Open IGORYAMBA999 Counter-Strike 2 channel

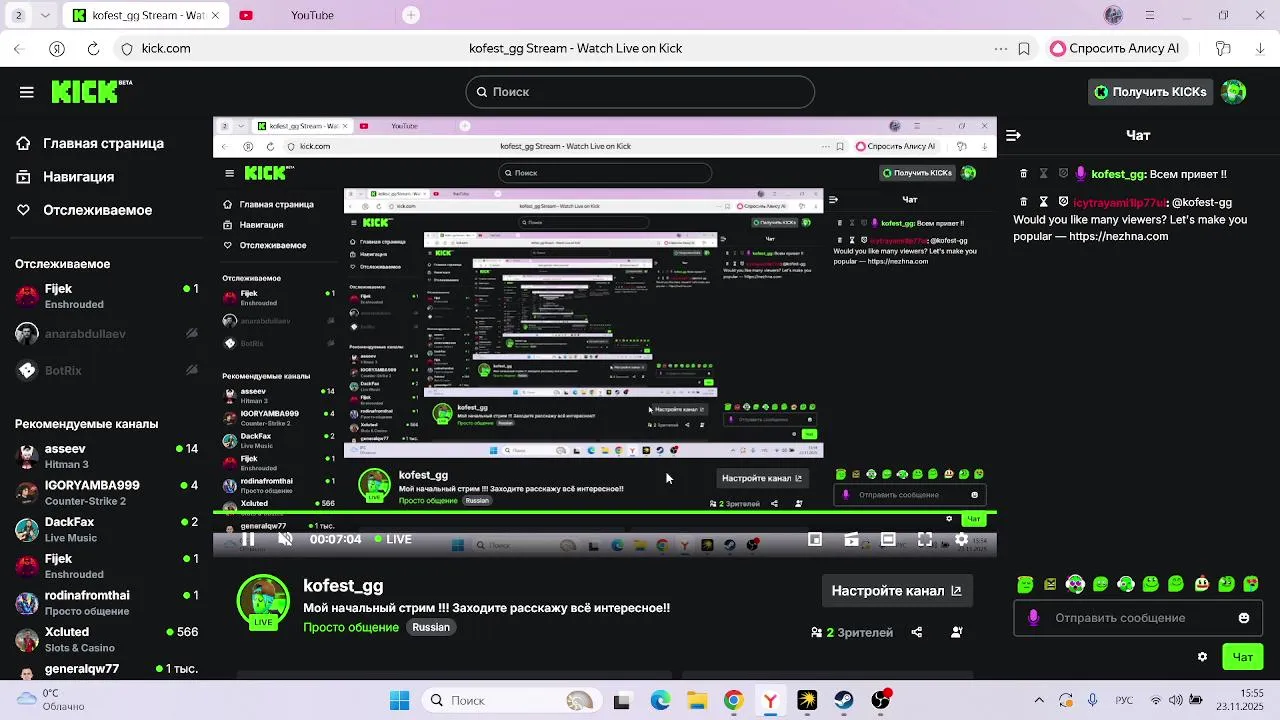107,493
